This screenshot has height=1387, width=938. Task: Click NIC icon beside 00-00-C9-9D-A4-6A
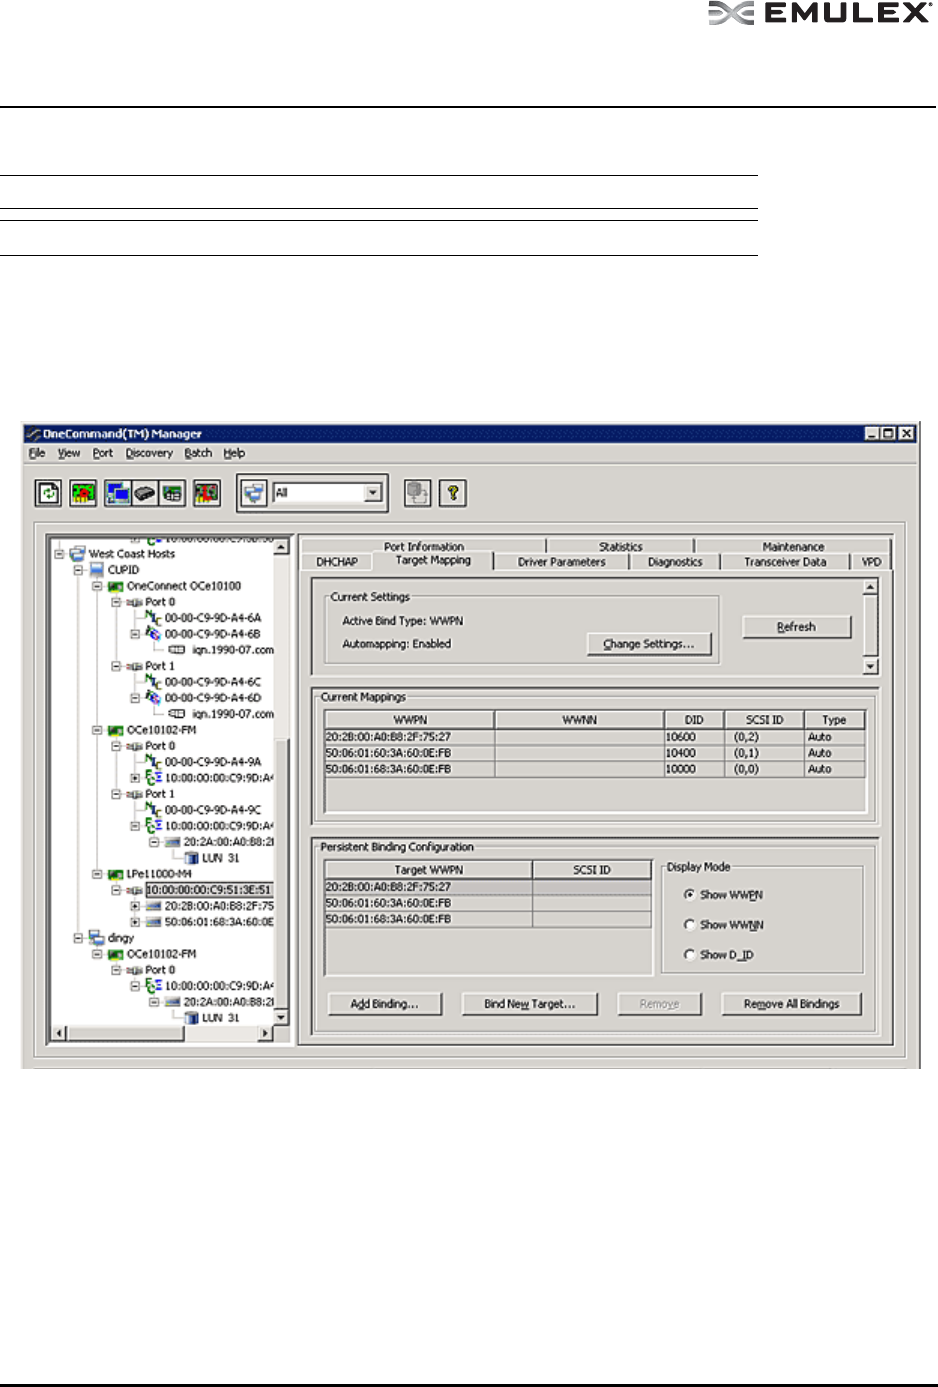(153, 617)
